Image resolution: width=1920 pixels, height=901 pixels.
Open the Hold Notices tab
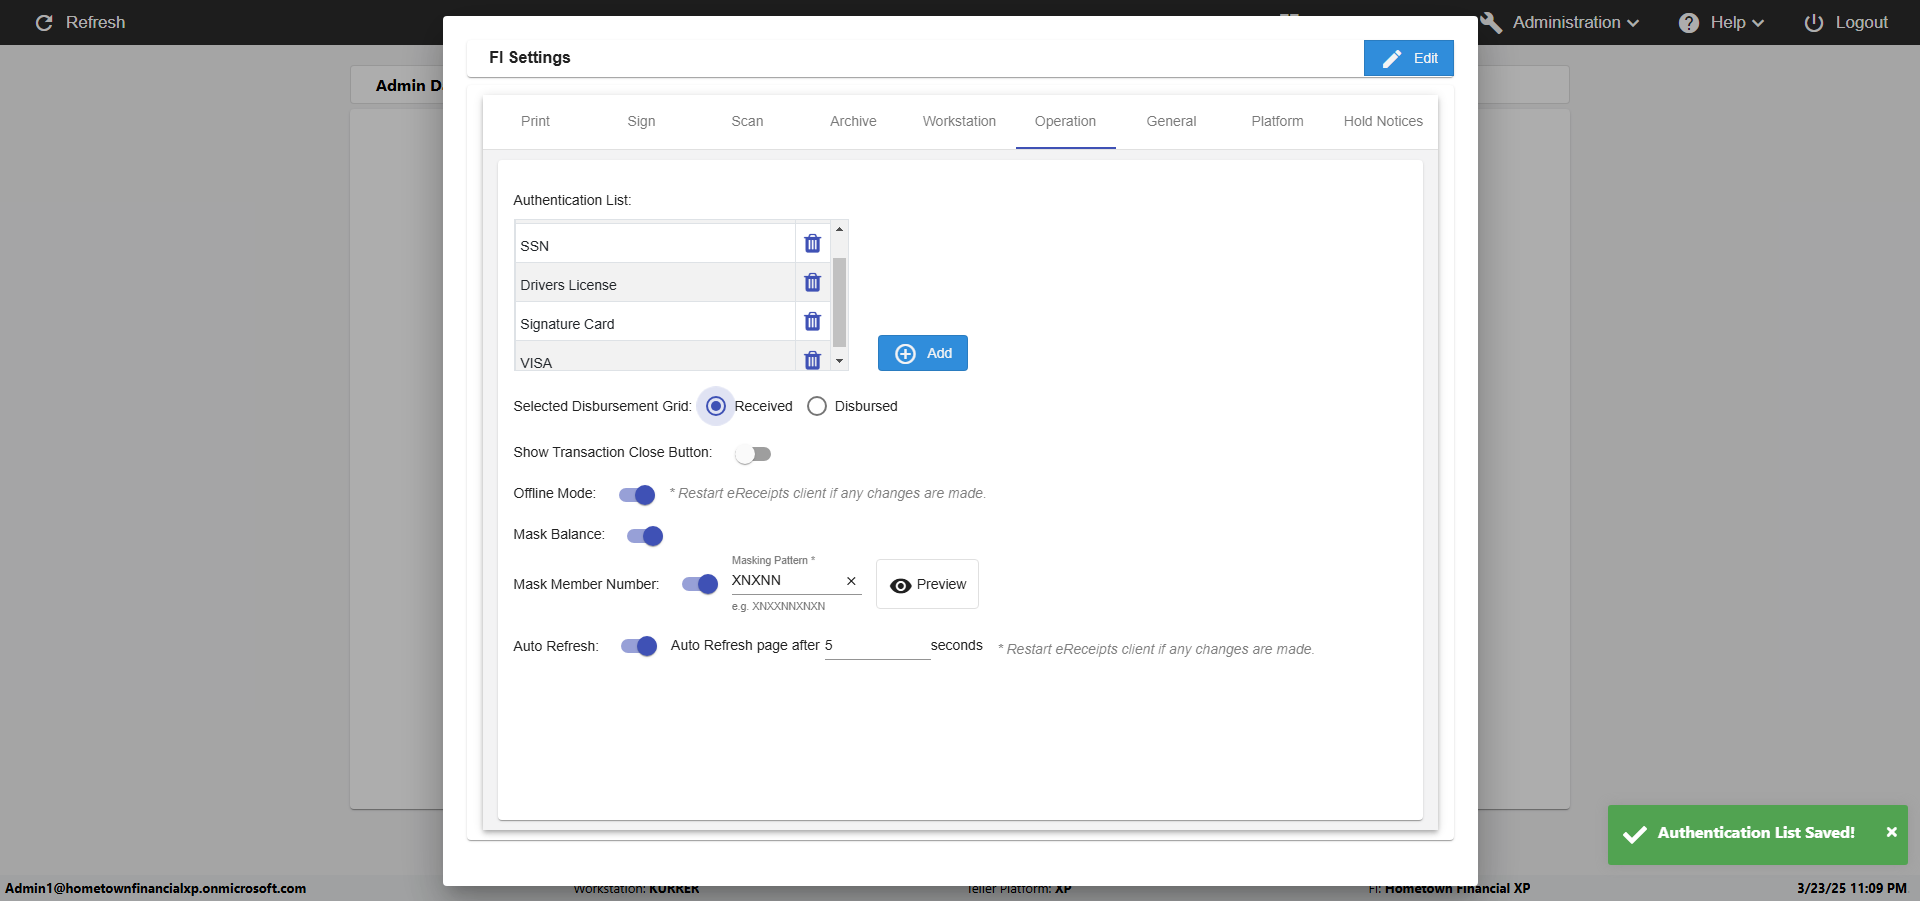pyautogui.click(x=1382, y=121)
